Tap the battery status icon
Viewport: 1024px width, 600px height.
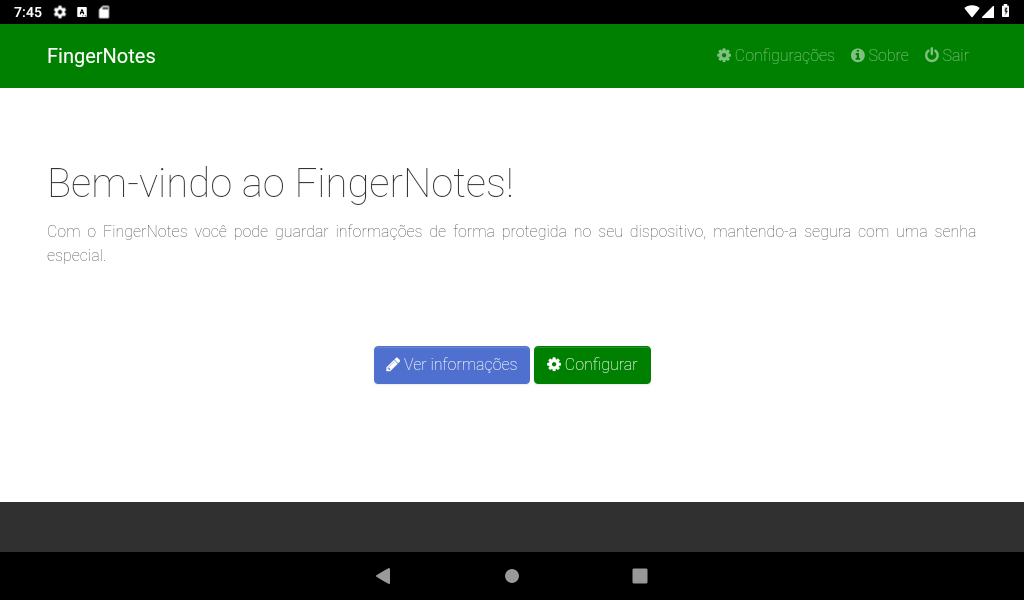point(1006,11)
